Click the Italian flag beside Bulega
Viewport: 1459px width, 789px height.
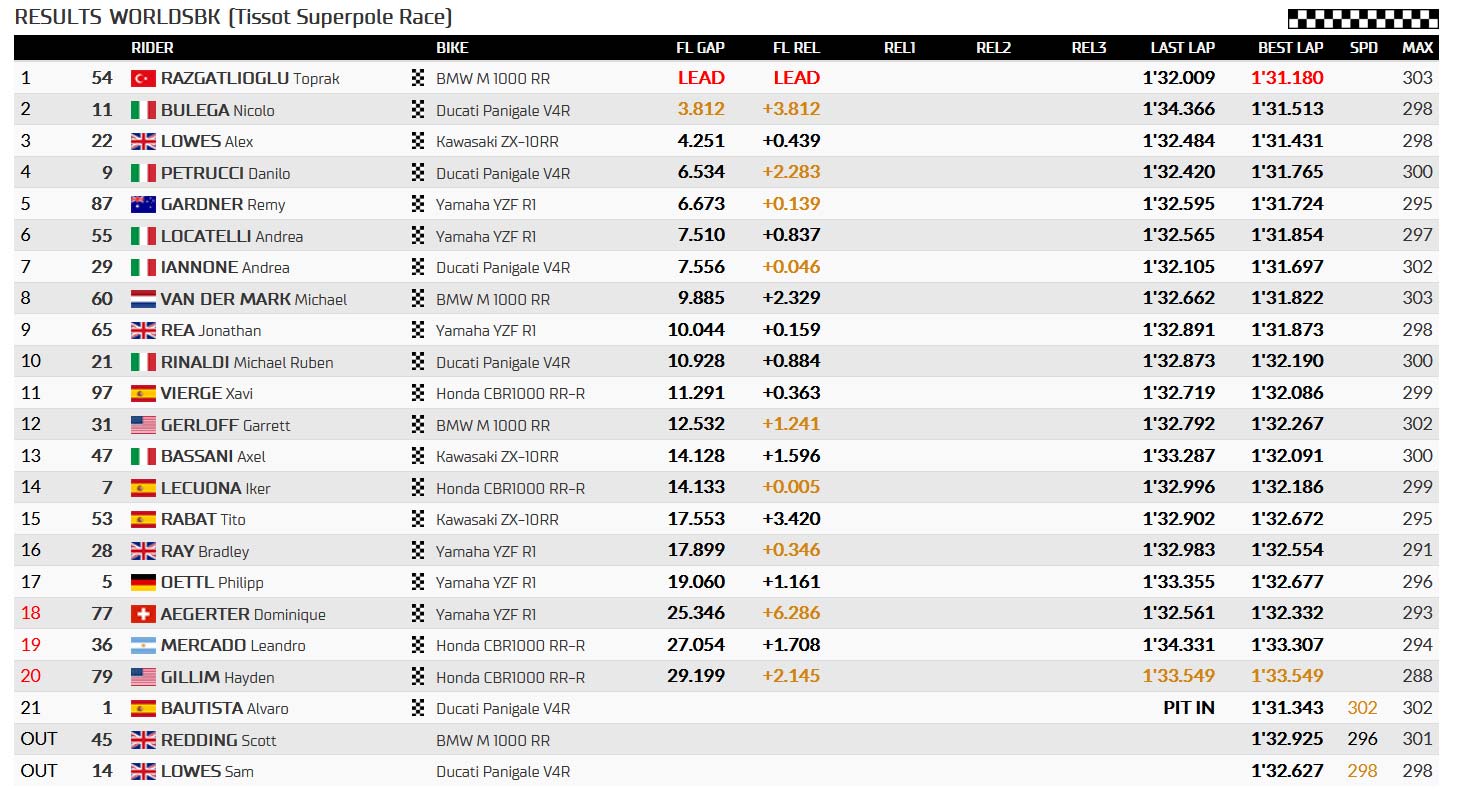143,110
